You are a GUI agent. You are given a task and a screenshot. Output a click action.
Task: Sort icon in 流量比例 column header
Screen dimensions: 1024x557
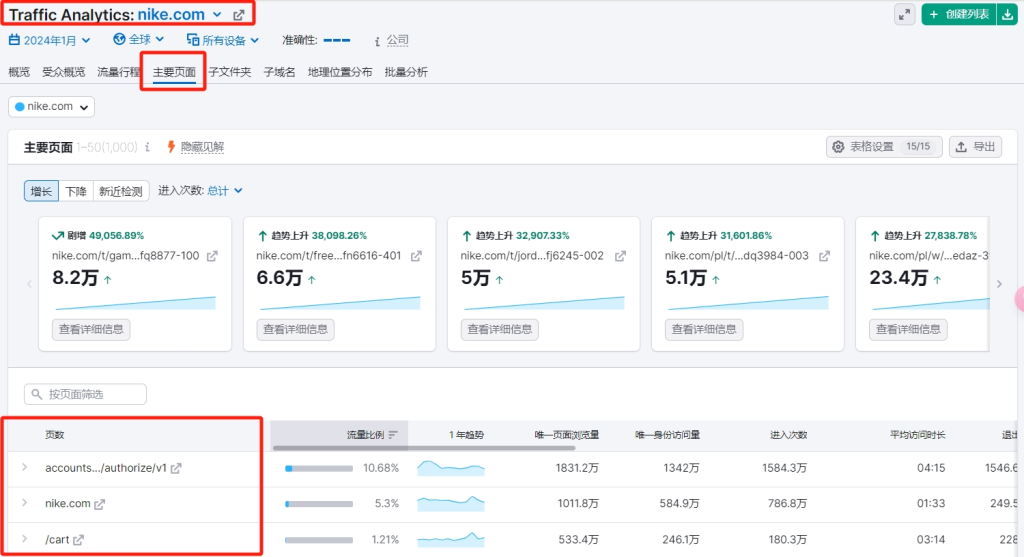(393, 435)
